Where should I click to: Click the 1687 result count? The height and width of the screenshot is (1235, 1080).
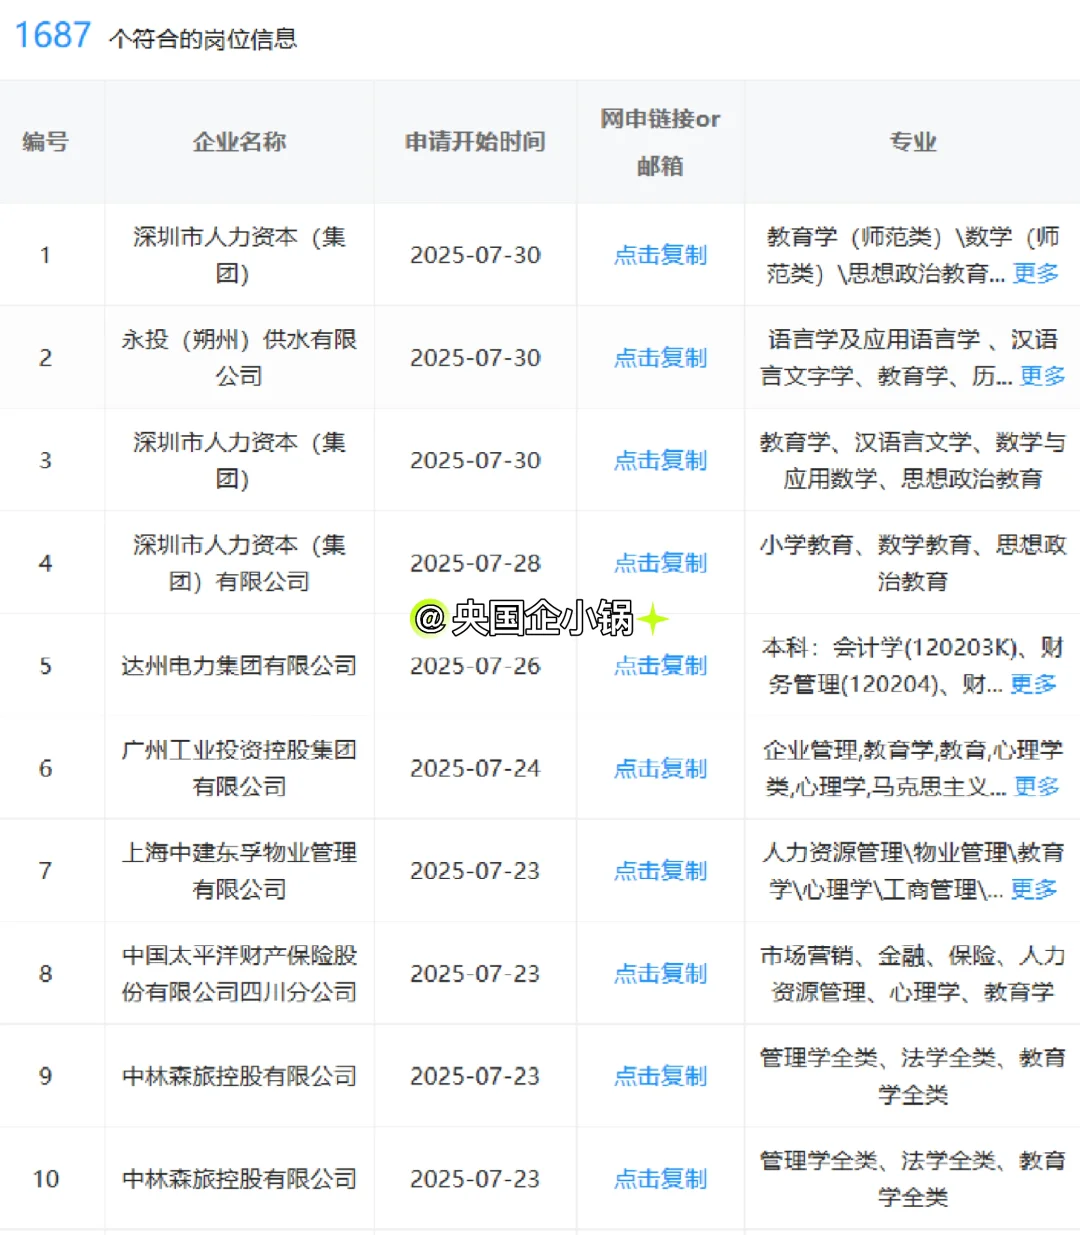(53, 35)
